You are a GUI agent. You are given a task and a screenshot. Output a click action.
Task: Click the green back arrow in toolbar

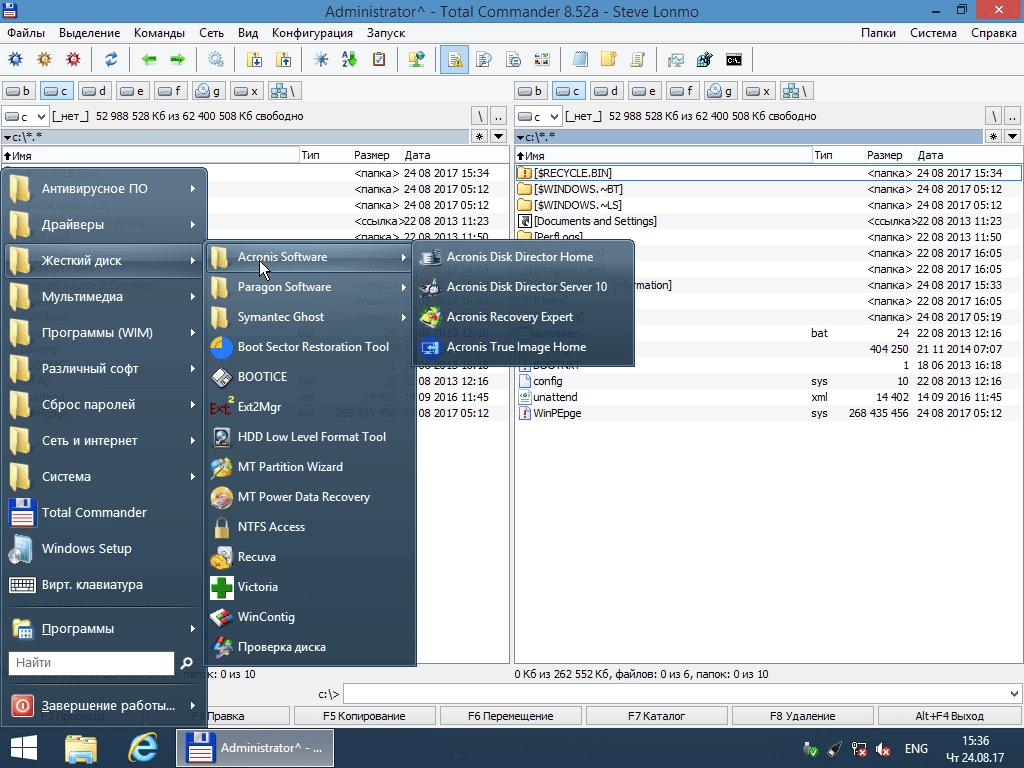(x=149, y=60)
